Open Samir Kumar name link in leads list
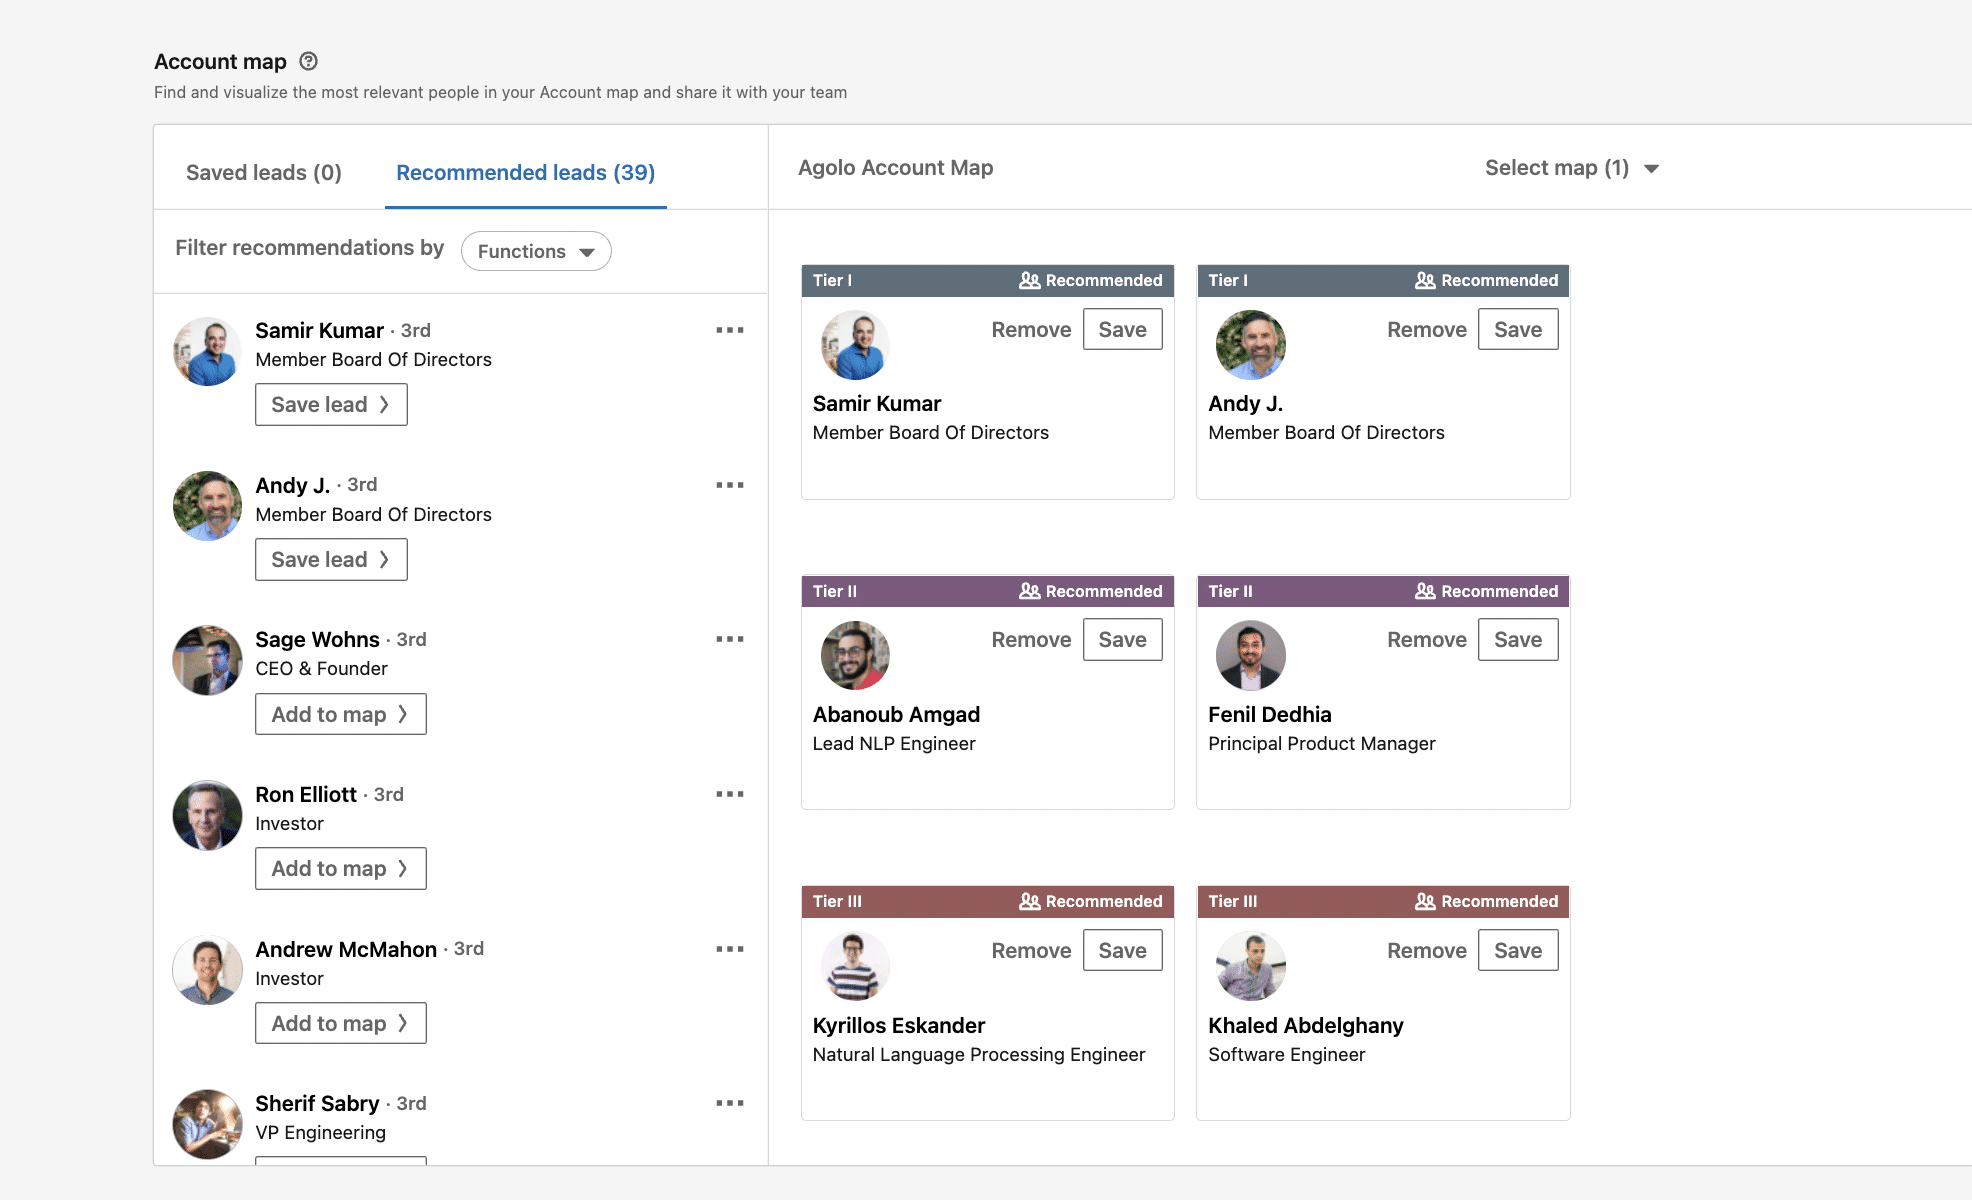 coord(319,331)
